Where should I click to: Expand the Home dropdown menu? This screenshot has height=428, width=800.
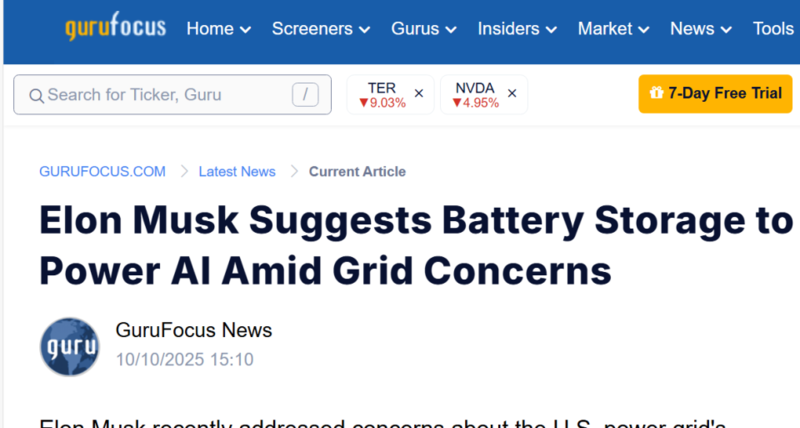coord(220,28)
